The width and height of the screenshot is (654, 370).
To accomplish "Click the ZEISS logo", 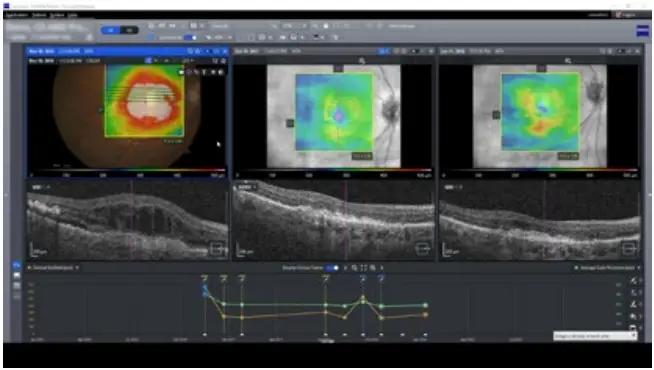I will pos(643,31).
